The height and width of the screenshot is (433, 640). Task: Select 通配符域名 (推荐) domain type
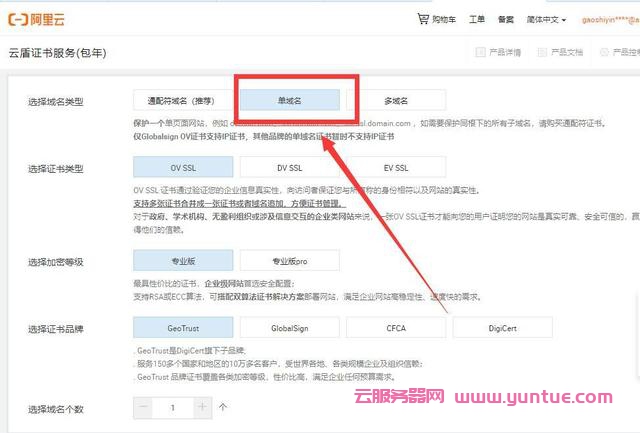[182, 100]
